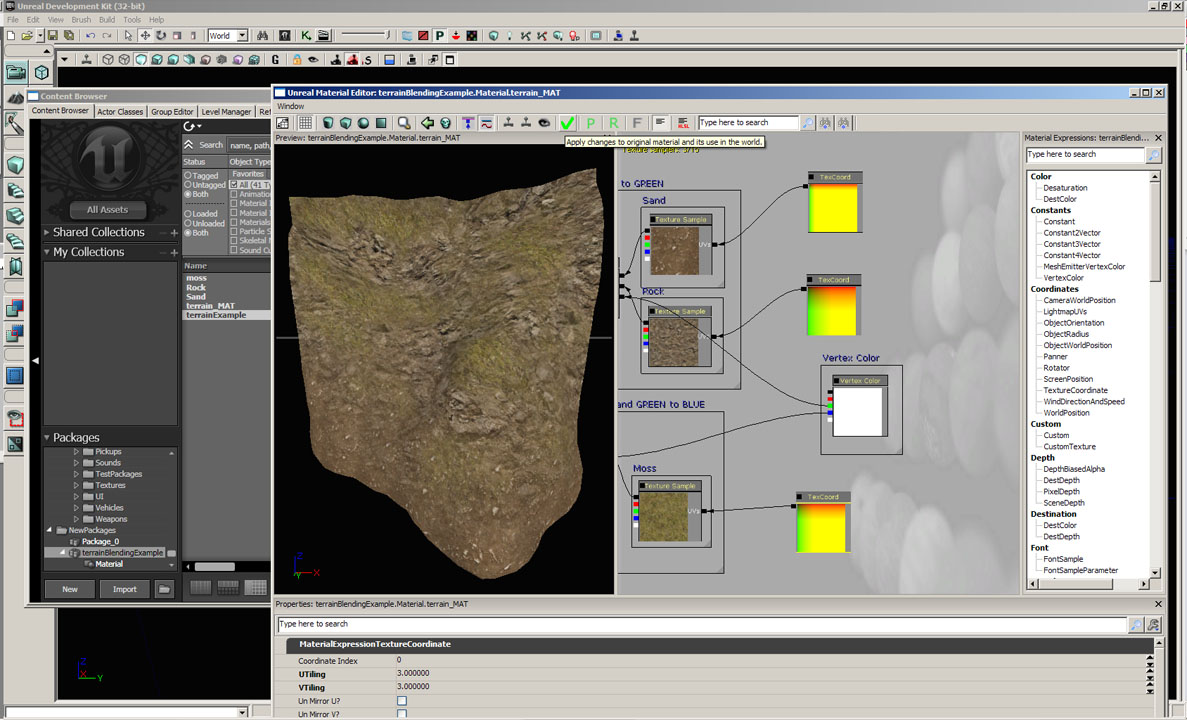
Task: Click the green checkmark Apply changes icon
Action: tap(567, 123)
